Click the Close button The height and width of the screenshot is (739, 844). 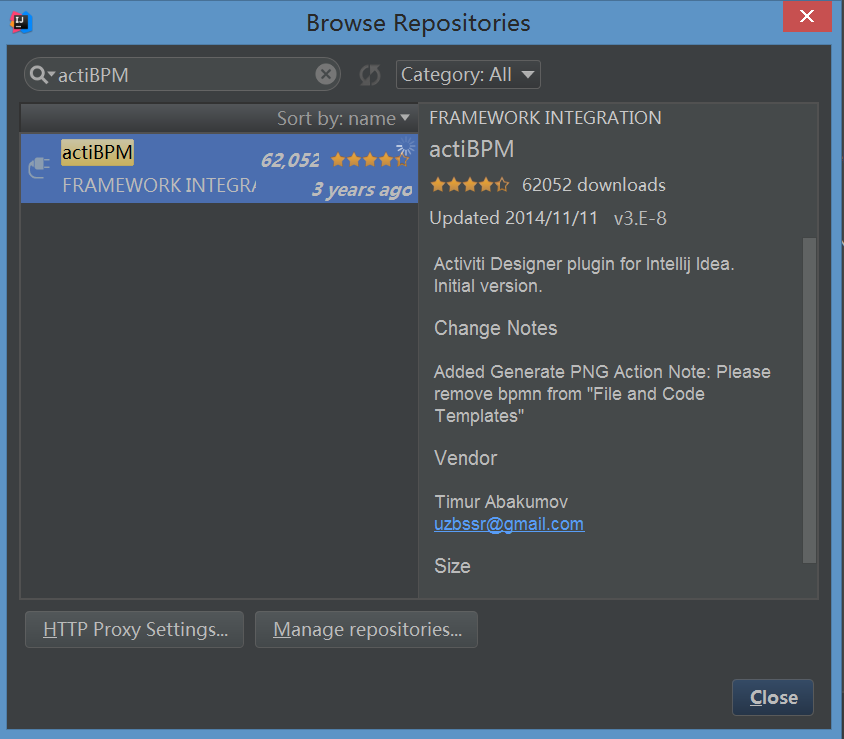tap(773, 698)
